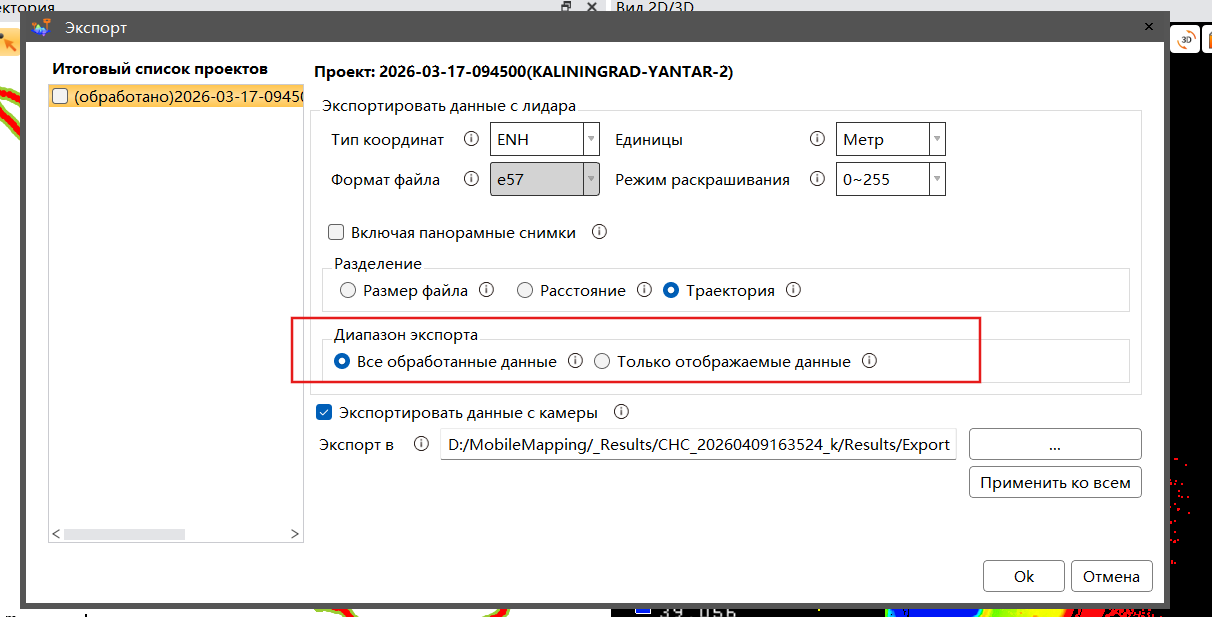Select Размер файла split option
The image size is (1212, 617).
(x=348, y=290)
